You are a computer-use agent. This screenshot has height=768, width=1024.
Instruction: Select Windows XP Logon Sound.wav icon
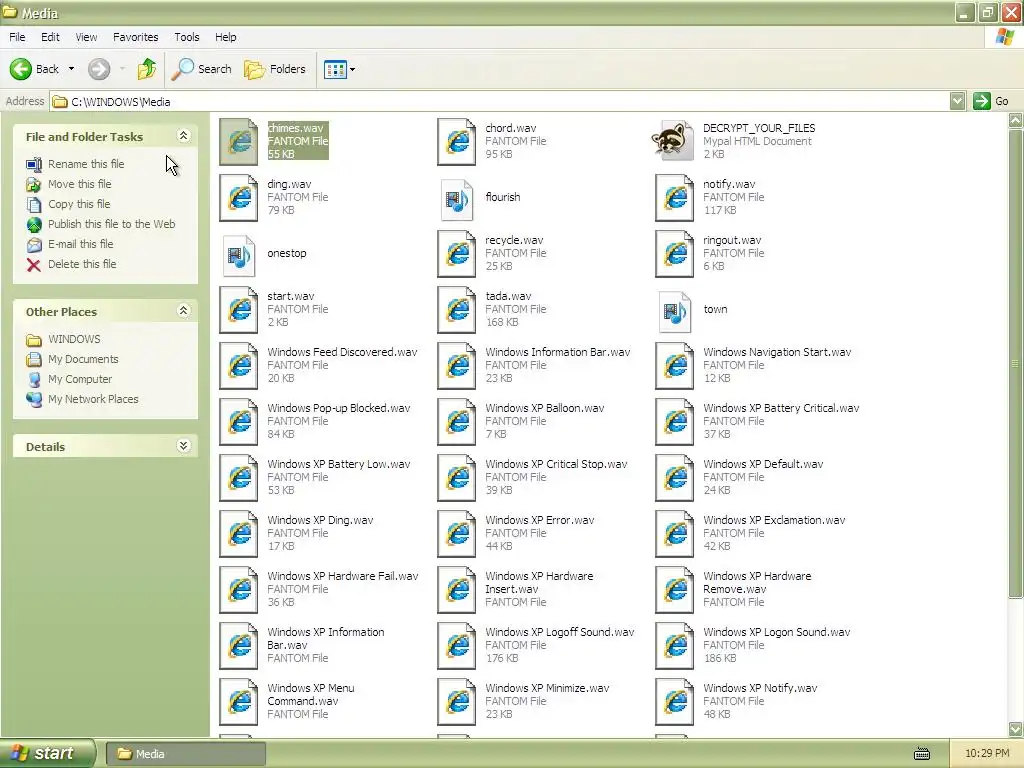(x=675, y=646)
